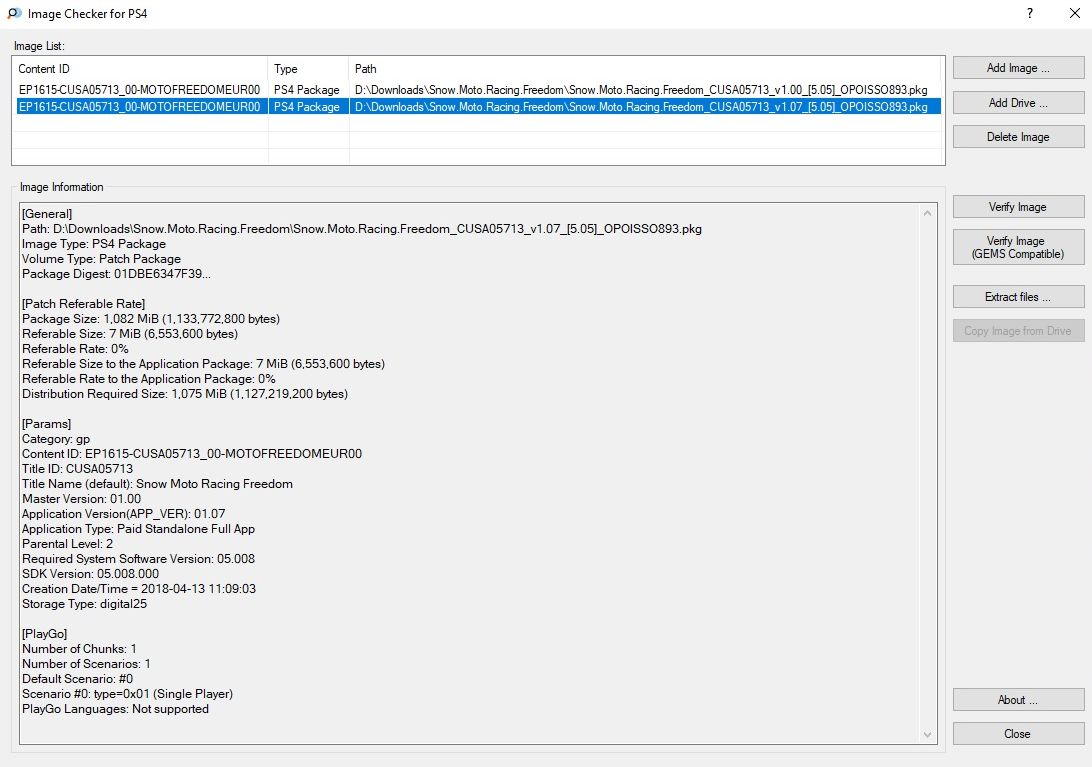1092x767 pixels.
Task: Open the About dialog
Action: [1018, 700]
